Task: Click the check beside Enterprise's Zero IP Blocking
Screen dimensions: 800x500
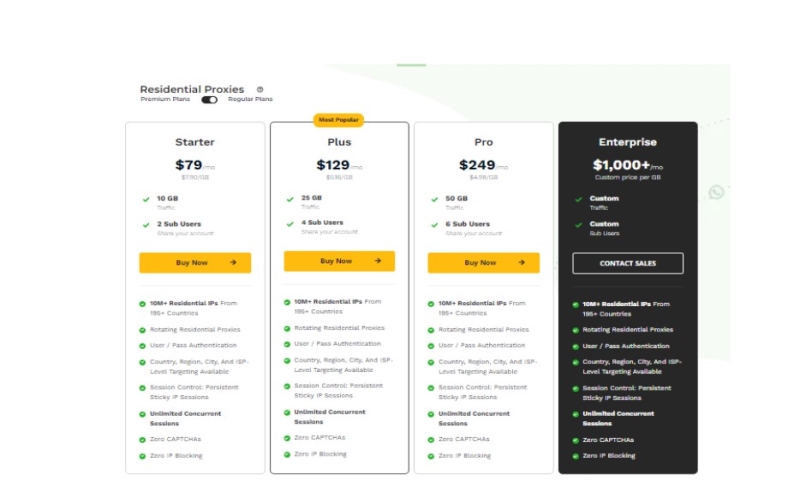Action: click(576, 456)
